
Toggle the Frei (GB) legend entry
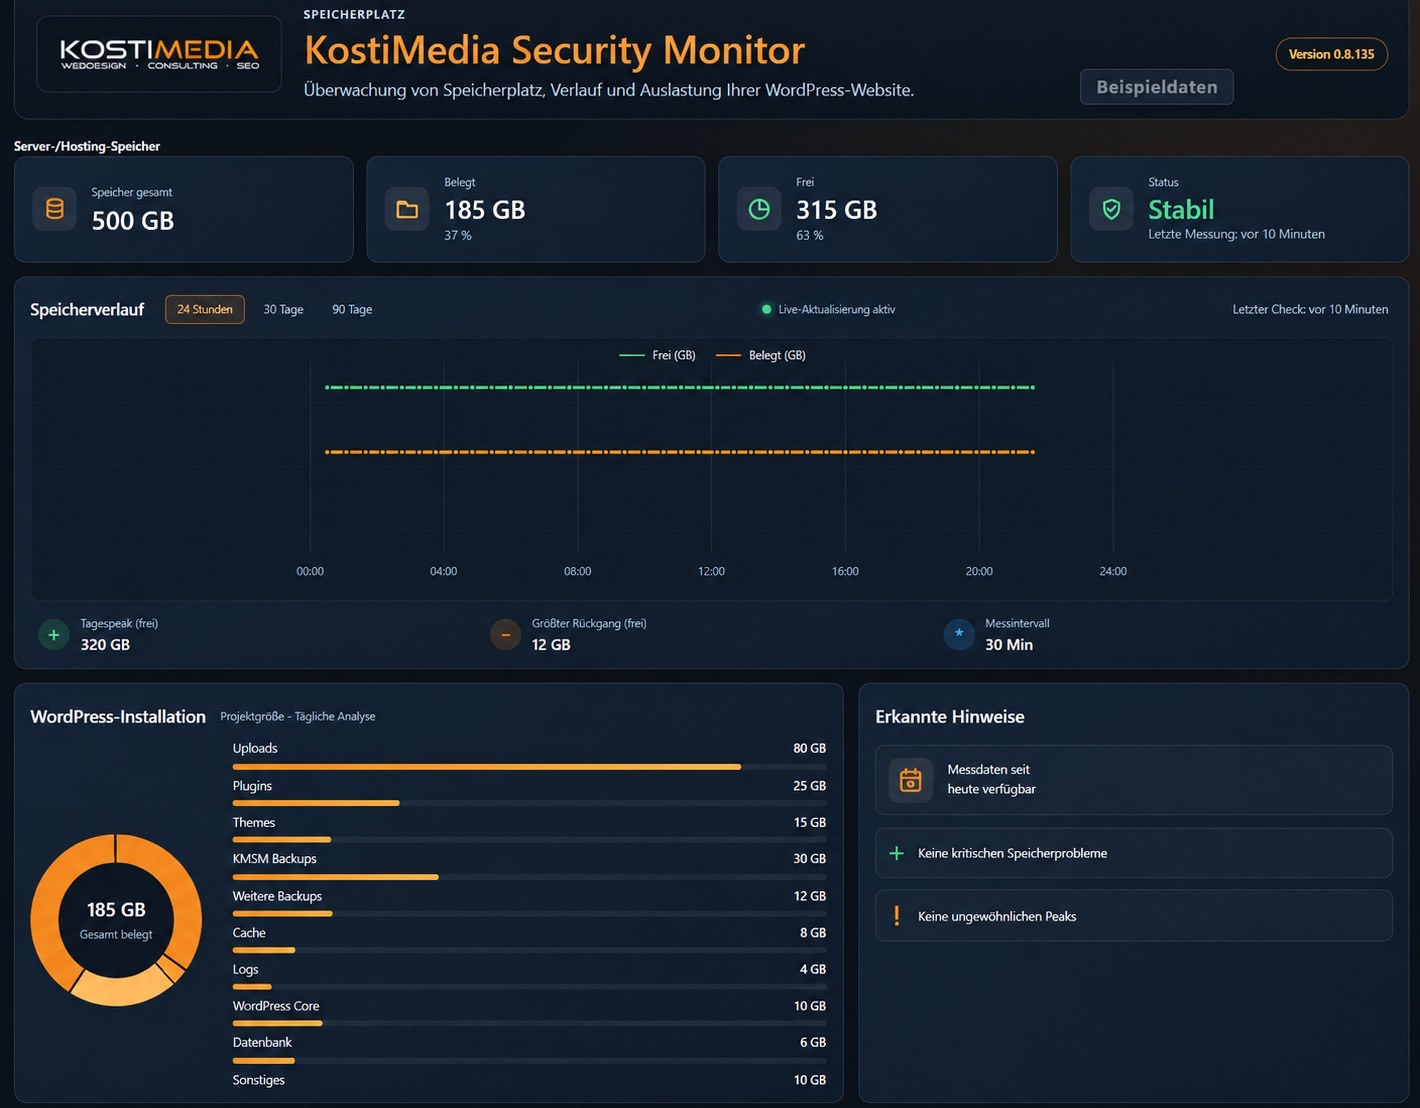pyautogui.click(x=657, y=355)
